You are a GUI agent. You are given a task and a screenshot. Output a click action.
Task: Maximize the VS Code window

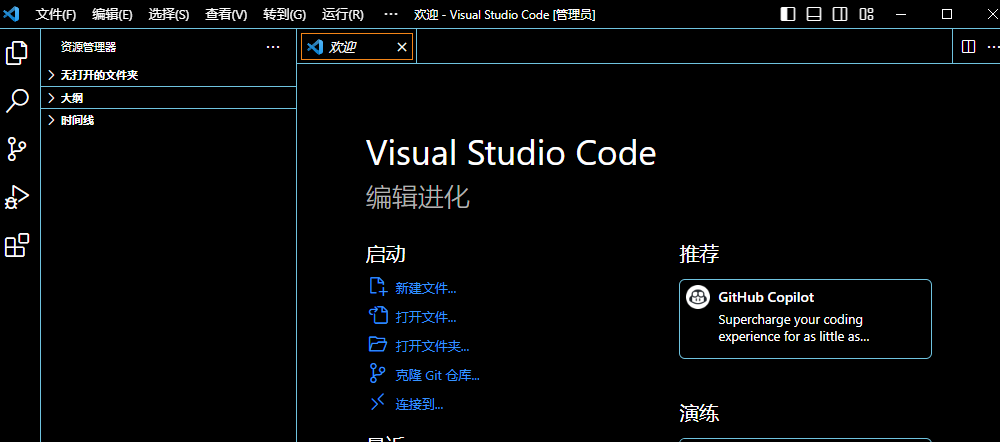pyautogui.click(x=947, y=14)
